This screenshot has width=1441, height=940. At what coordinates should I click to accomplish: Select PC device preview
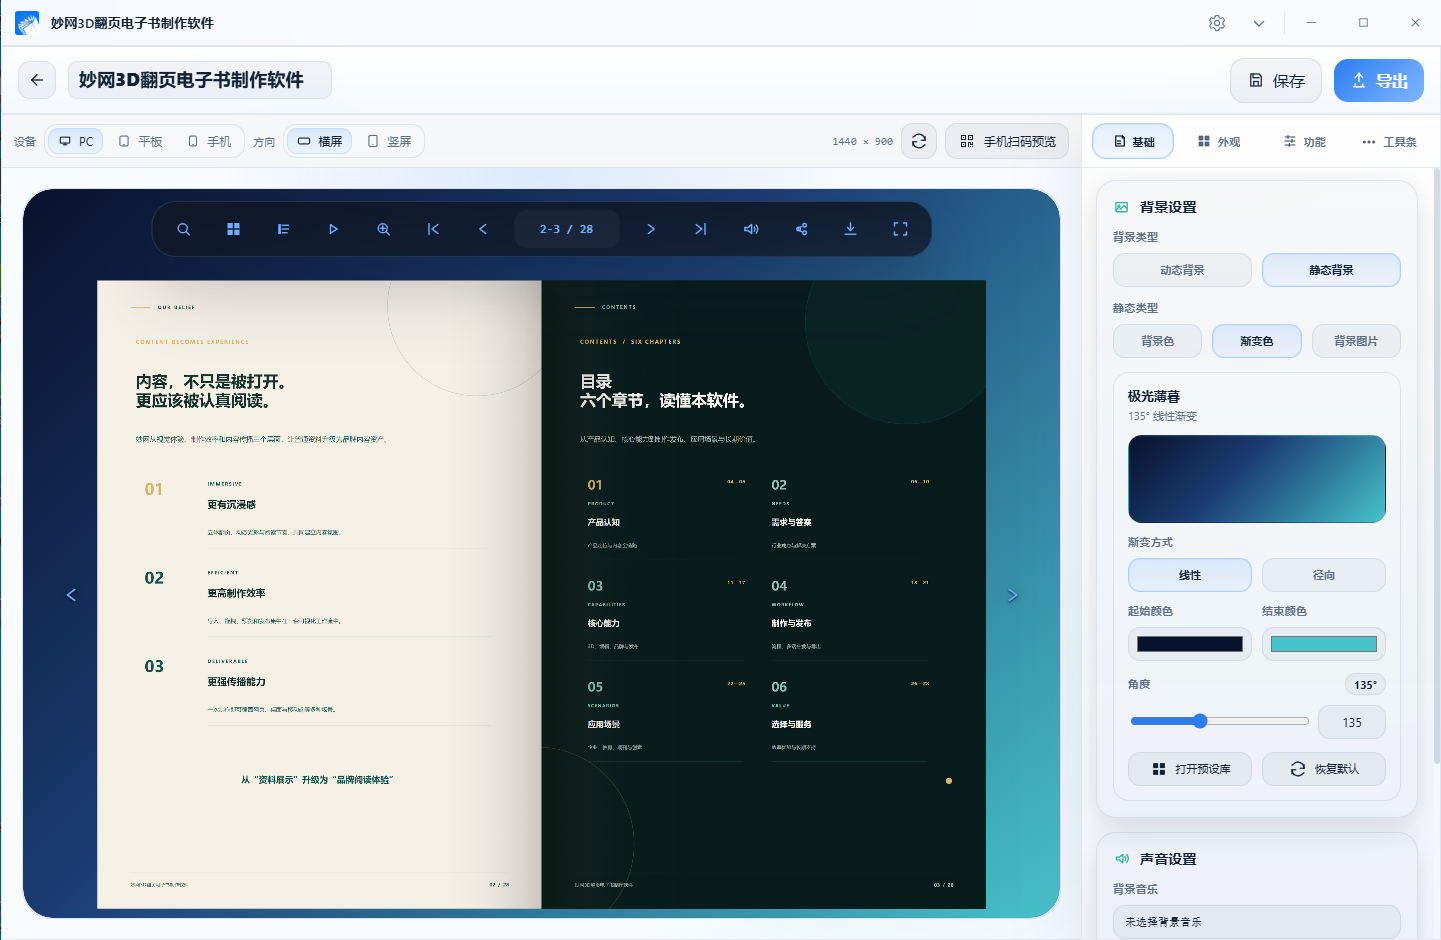[76, 141]
